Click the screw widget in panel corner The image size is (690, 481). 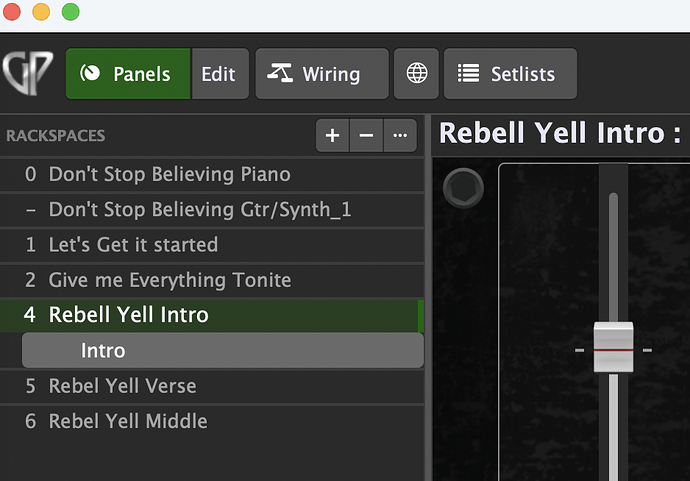point(463,186)
